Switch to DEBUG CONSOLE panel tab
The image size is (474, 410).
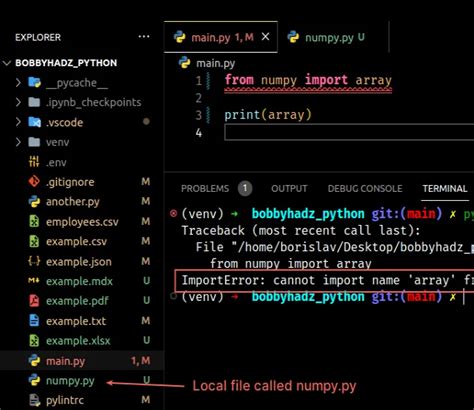pyautogui.click(x=365, y=189)
